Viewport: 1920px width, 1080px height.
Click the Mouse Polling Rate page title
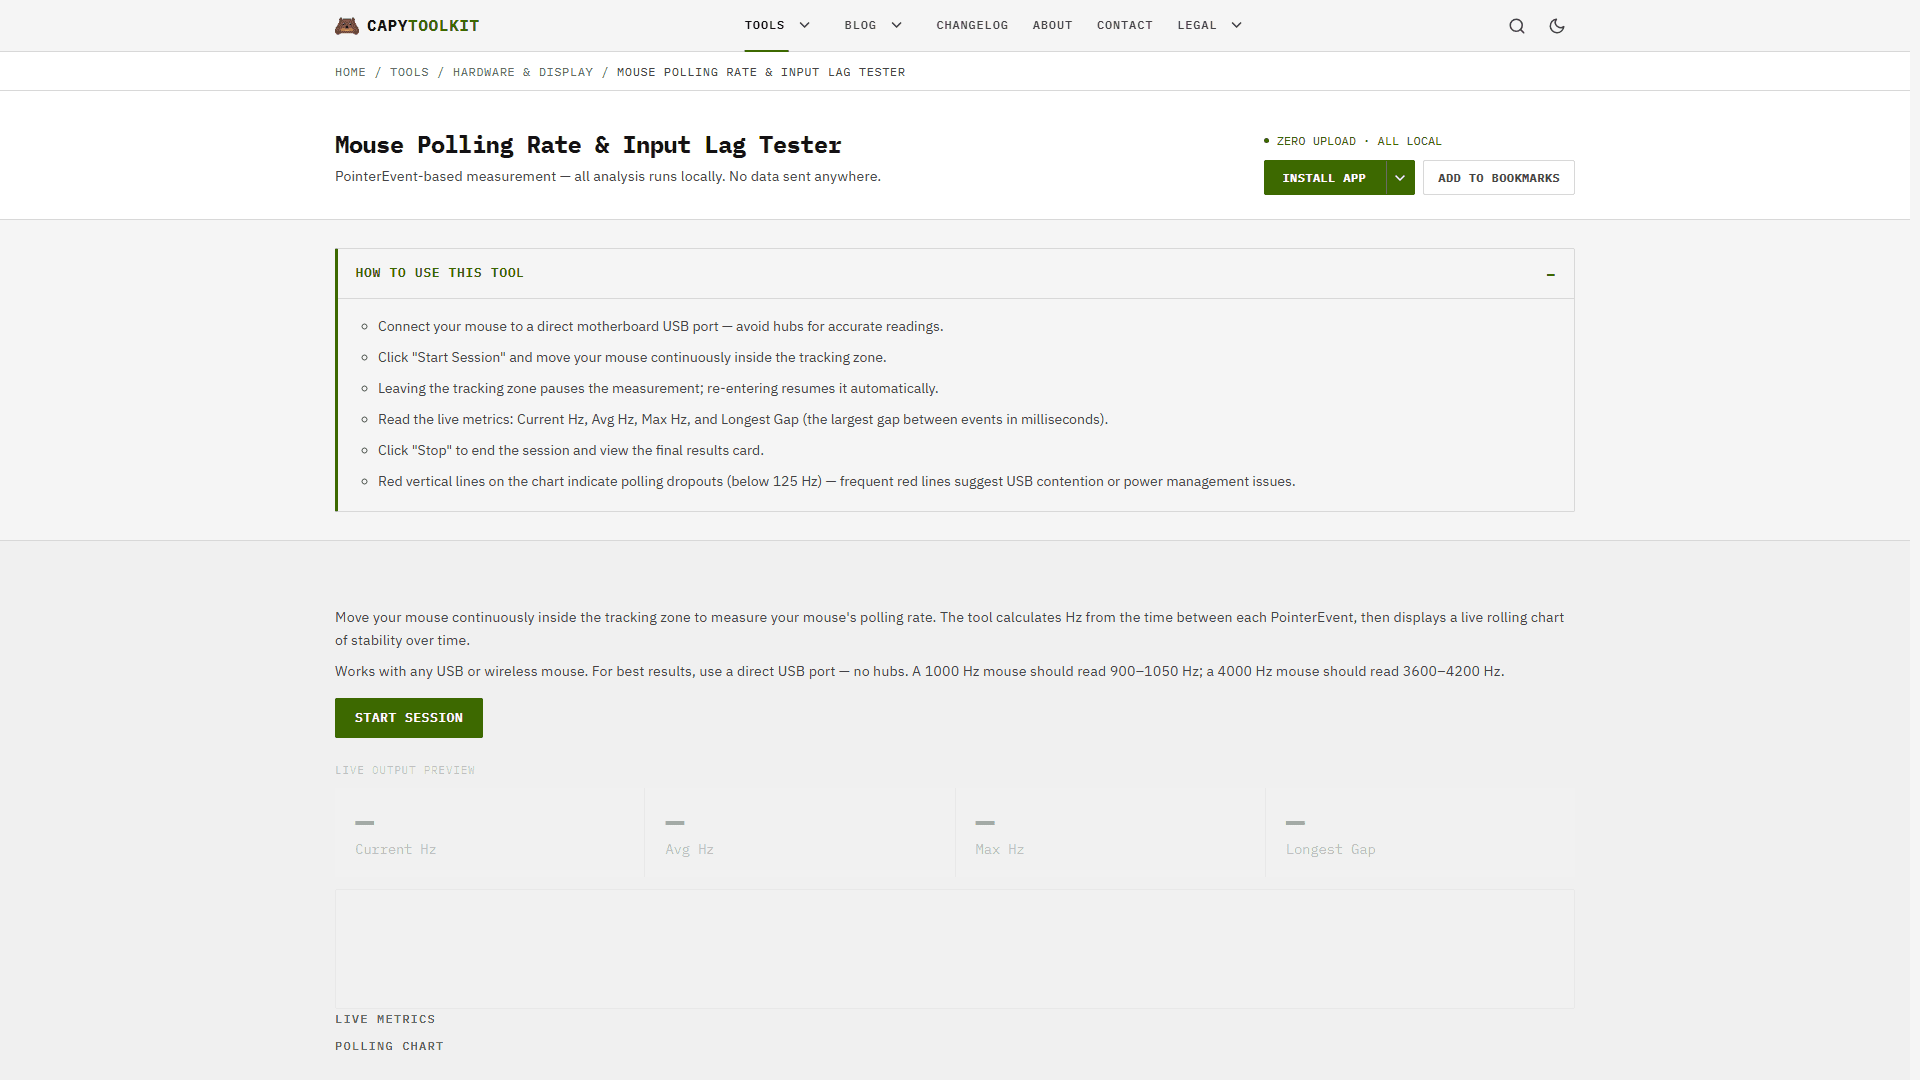point(588,145)
